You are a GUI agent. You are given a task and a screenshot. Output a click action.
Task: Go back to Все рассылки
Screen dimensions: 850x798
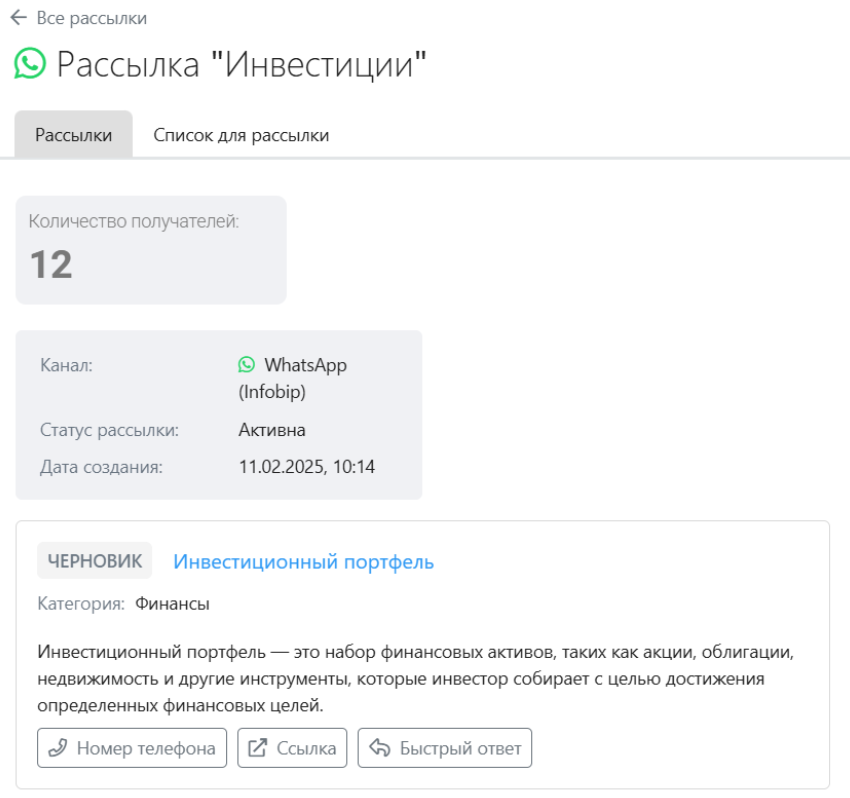[x=92, y=18]
